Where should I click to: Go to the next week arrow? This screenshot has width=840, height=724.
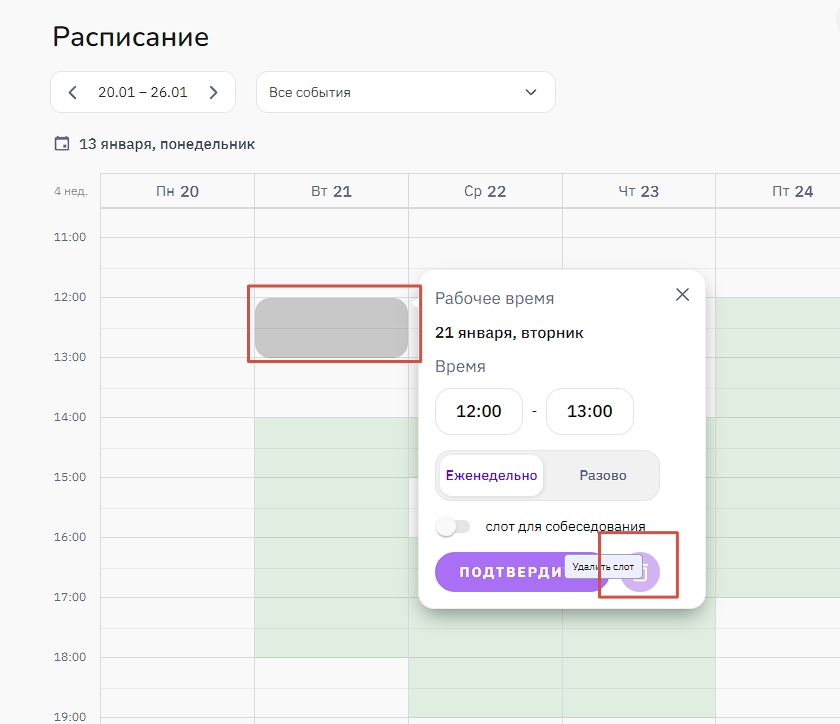point(213,92)
